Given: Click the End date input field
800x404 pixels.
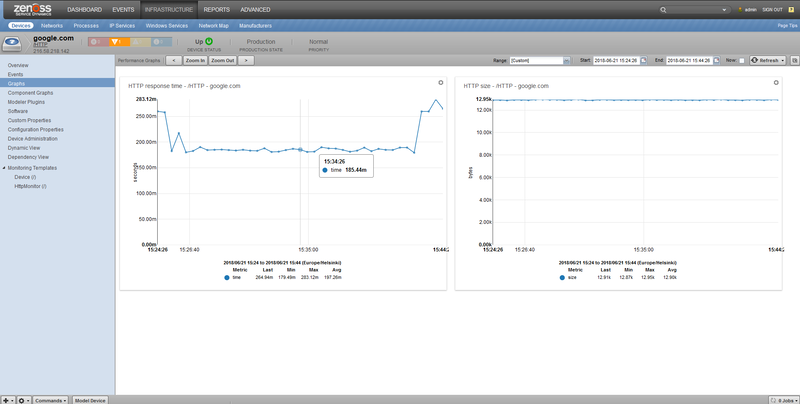Looking at the screenshot, I should pyautogui.click(x=689, y=60).
